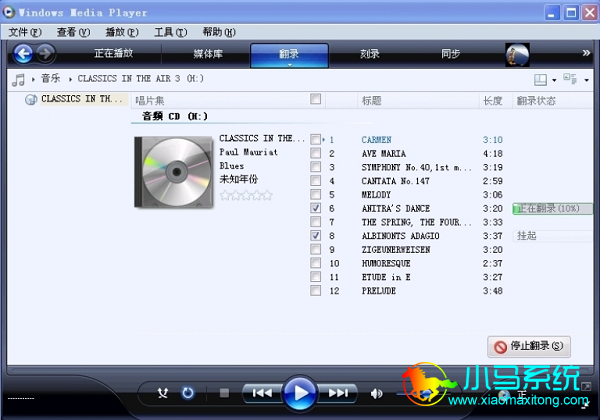This screenshot has height=420, width=600.
Task: Click the Paul Mauriat artist name
Action: coord(248,152)
